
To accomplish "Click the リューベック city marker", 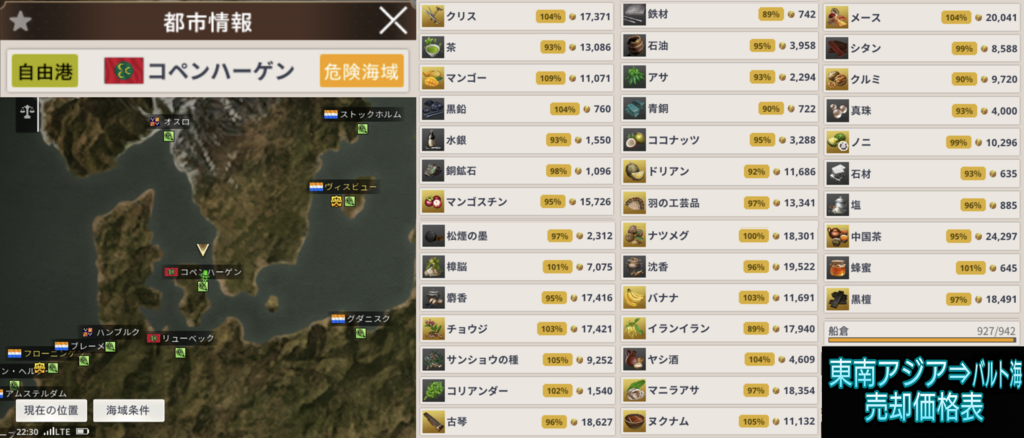I will click(x=181, y=339).
